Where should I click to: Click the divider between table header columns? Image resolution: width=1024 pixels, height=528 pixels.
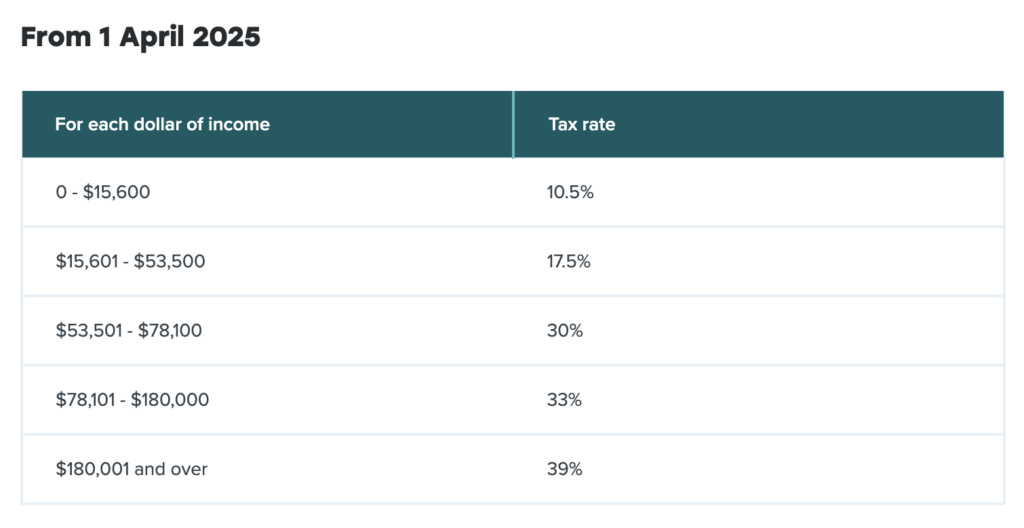pos(513,125)
